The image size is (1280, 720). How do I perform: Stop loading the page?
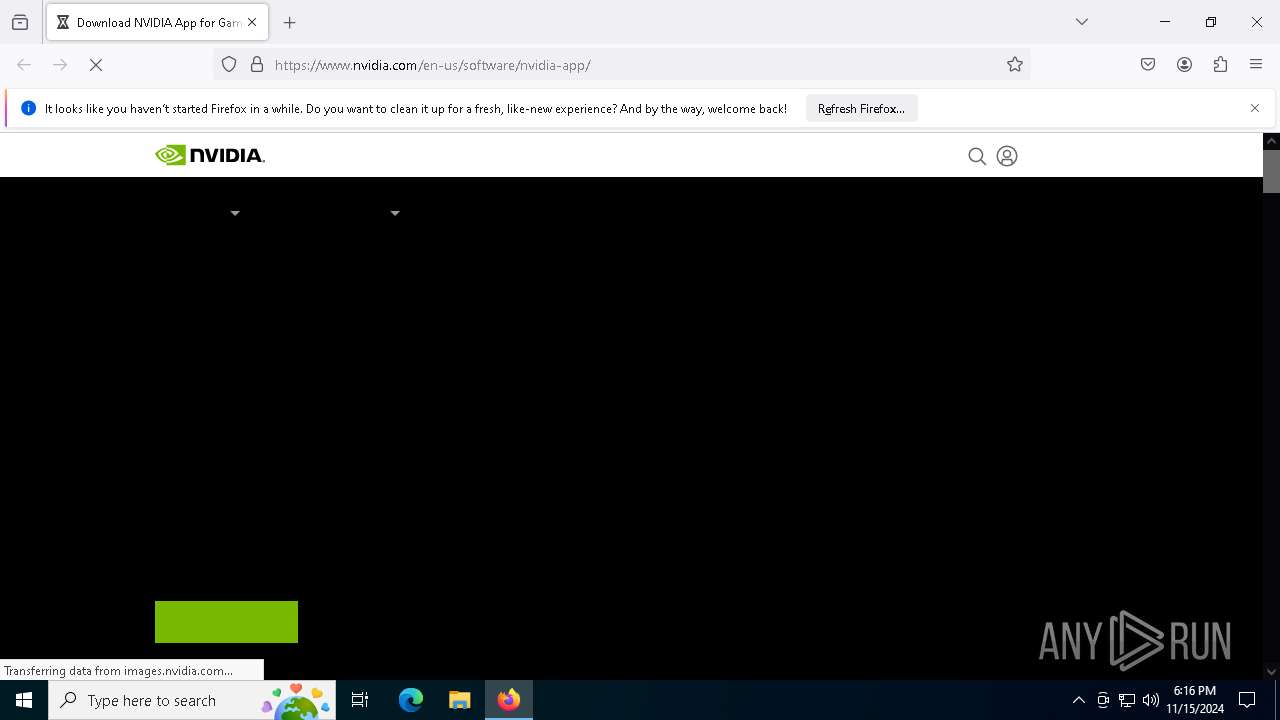(96, 65)
